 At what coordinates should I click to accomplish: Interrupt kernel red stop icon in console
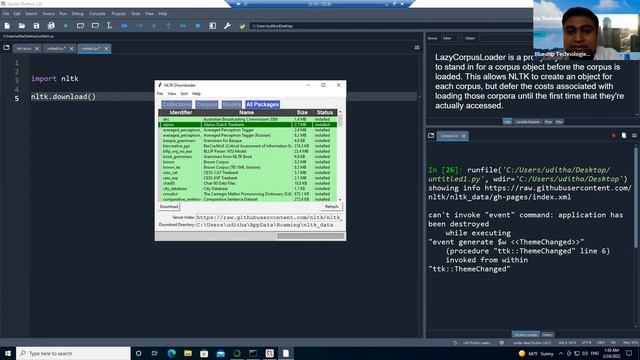click(613, 136)
